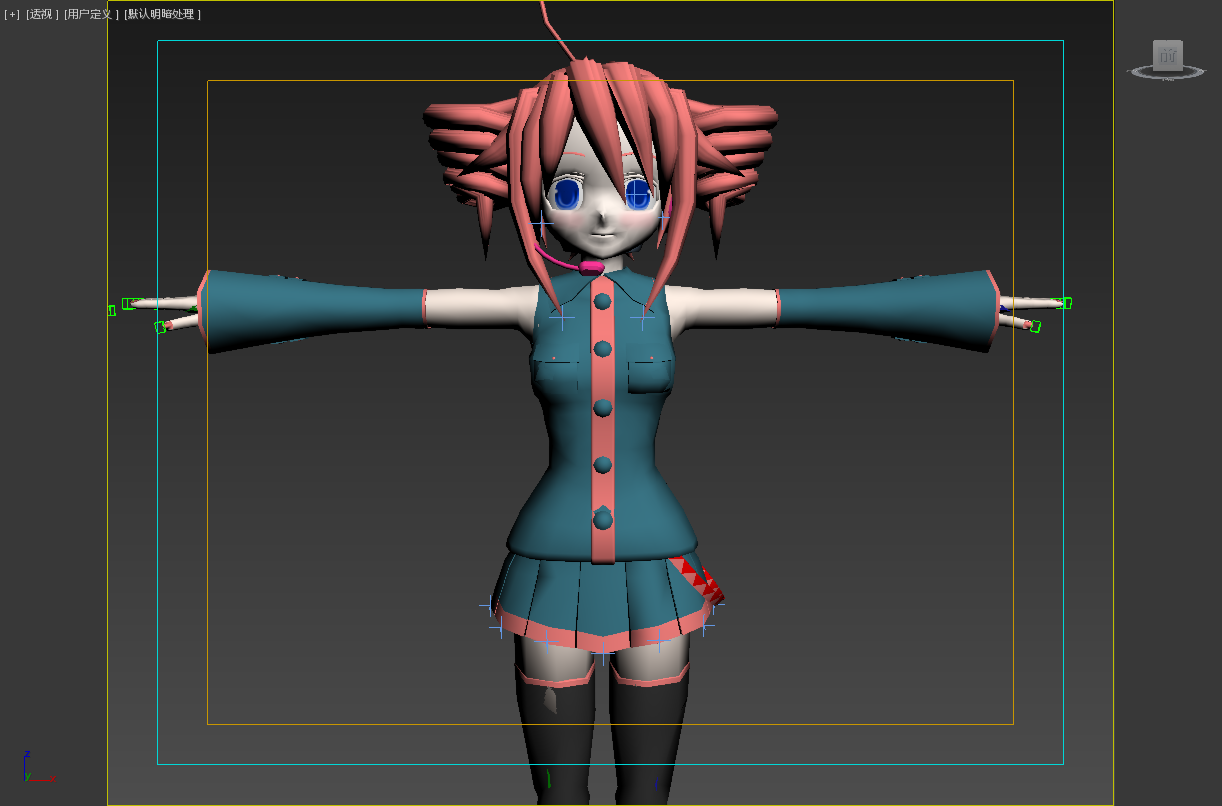Open the 用户定义 viewport quality menu

coord(88,14)
